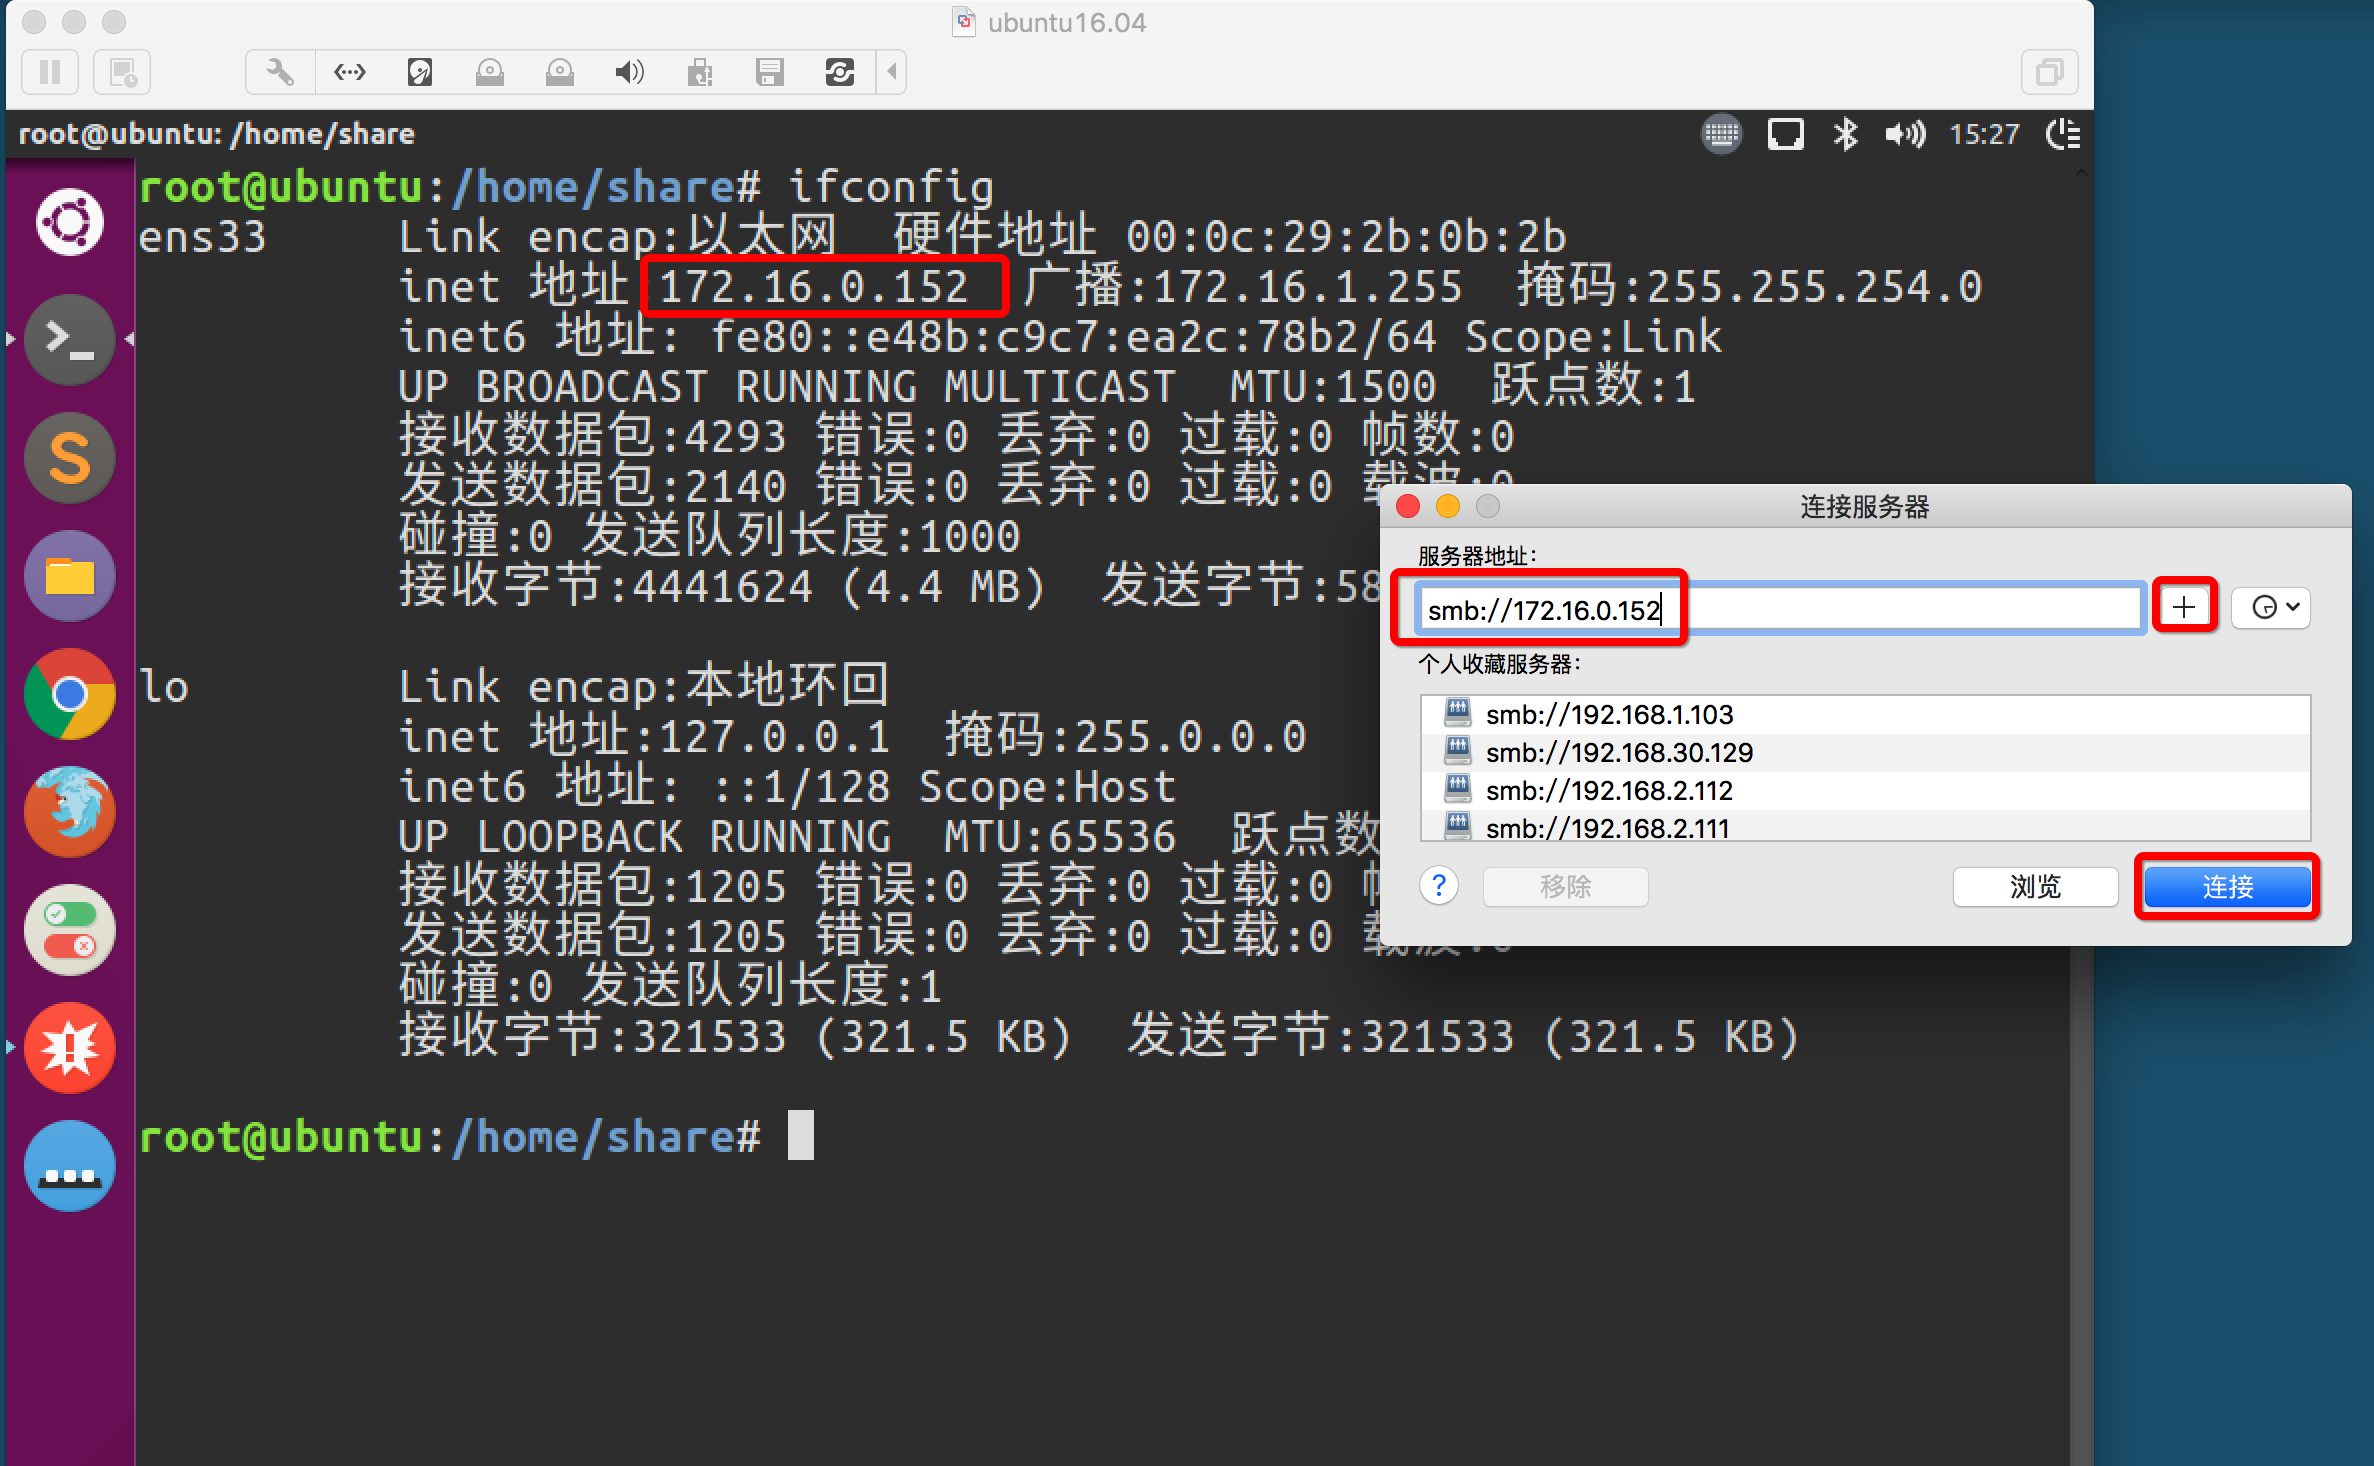Click the VM sound speaker icon
Viewport: 2374px width, 1466px height.
(x=629, y=72)
